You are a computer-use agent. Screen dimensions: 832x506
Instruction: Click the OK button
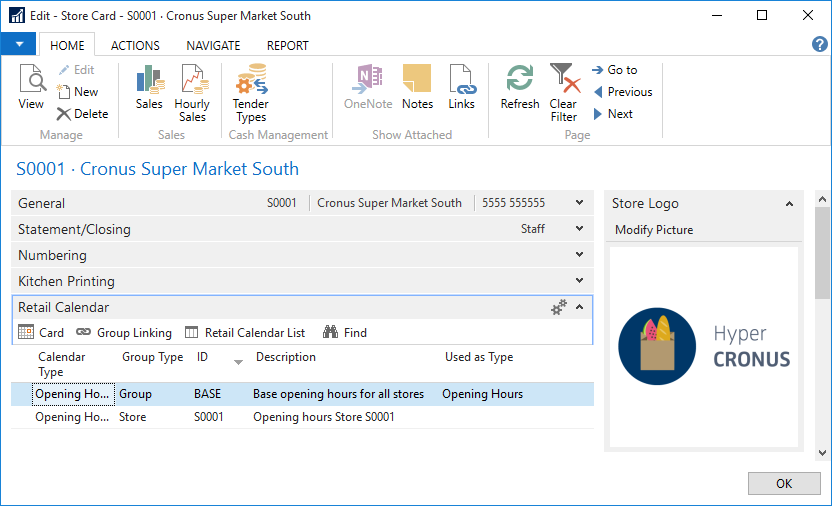point(783,484)
